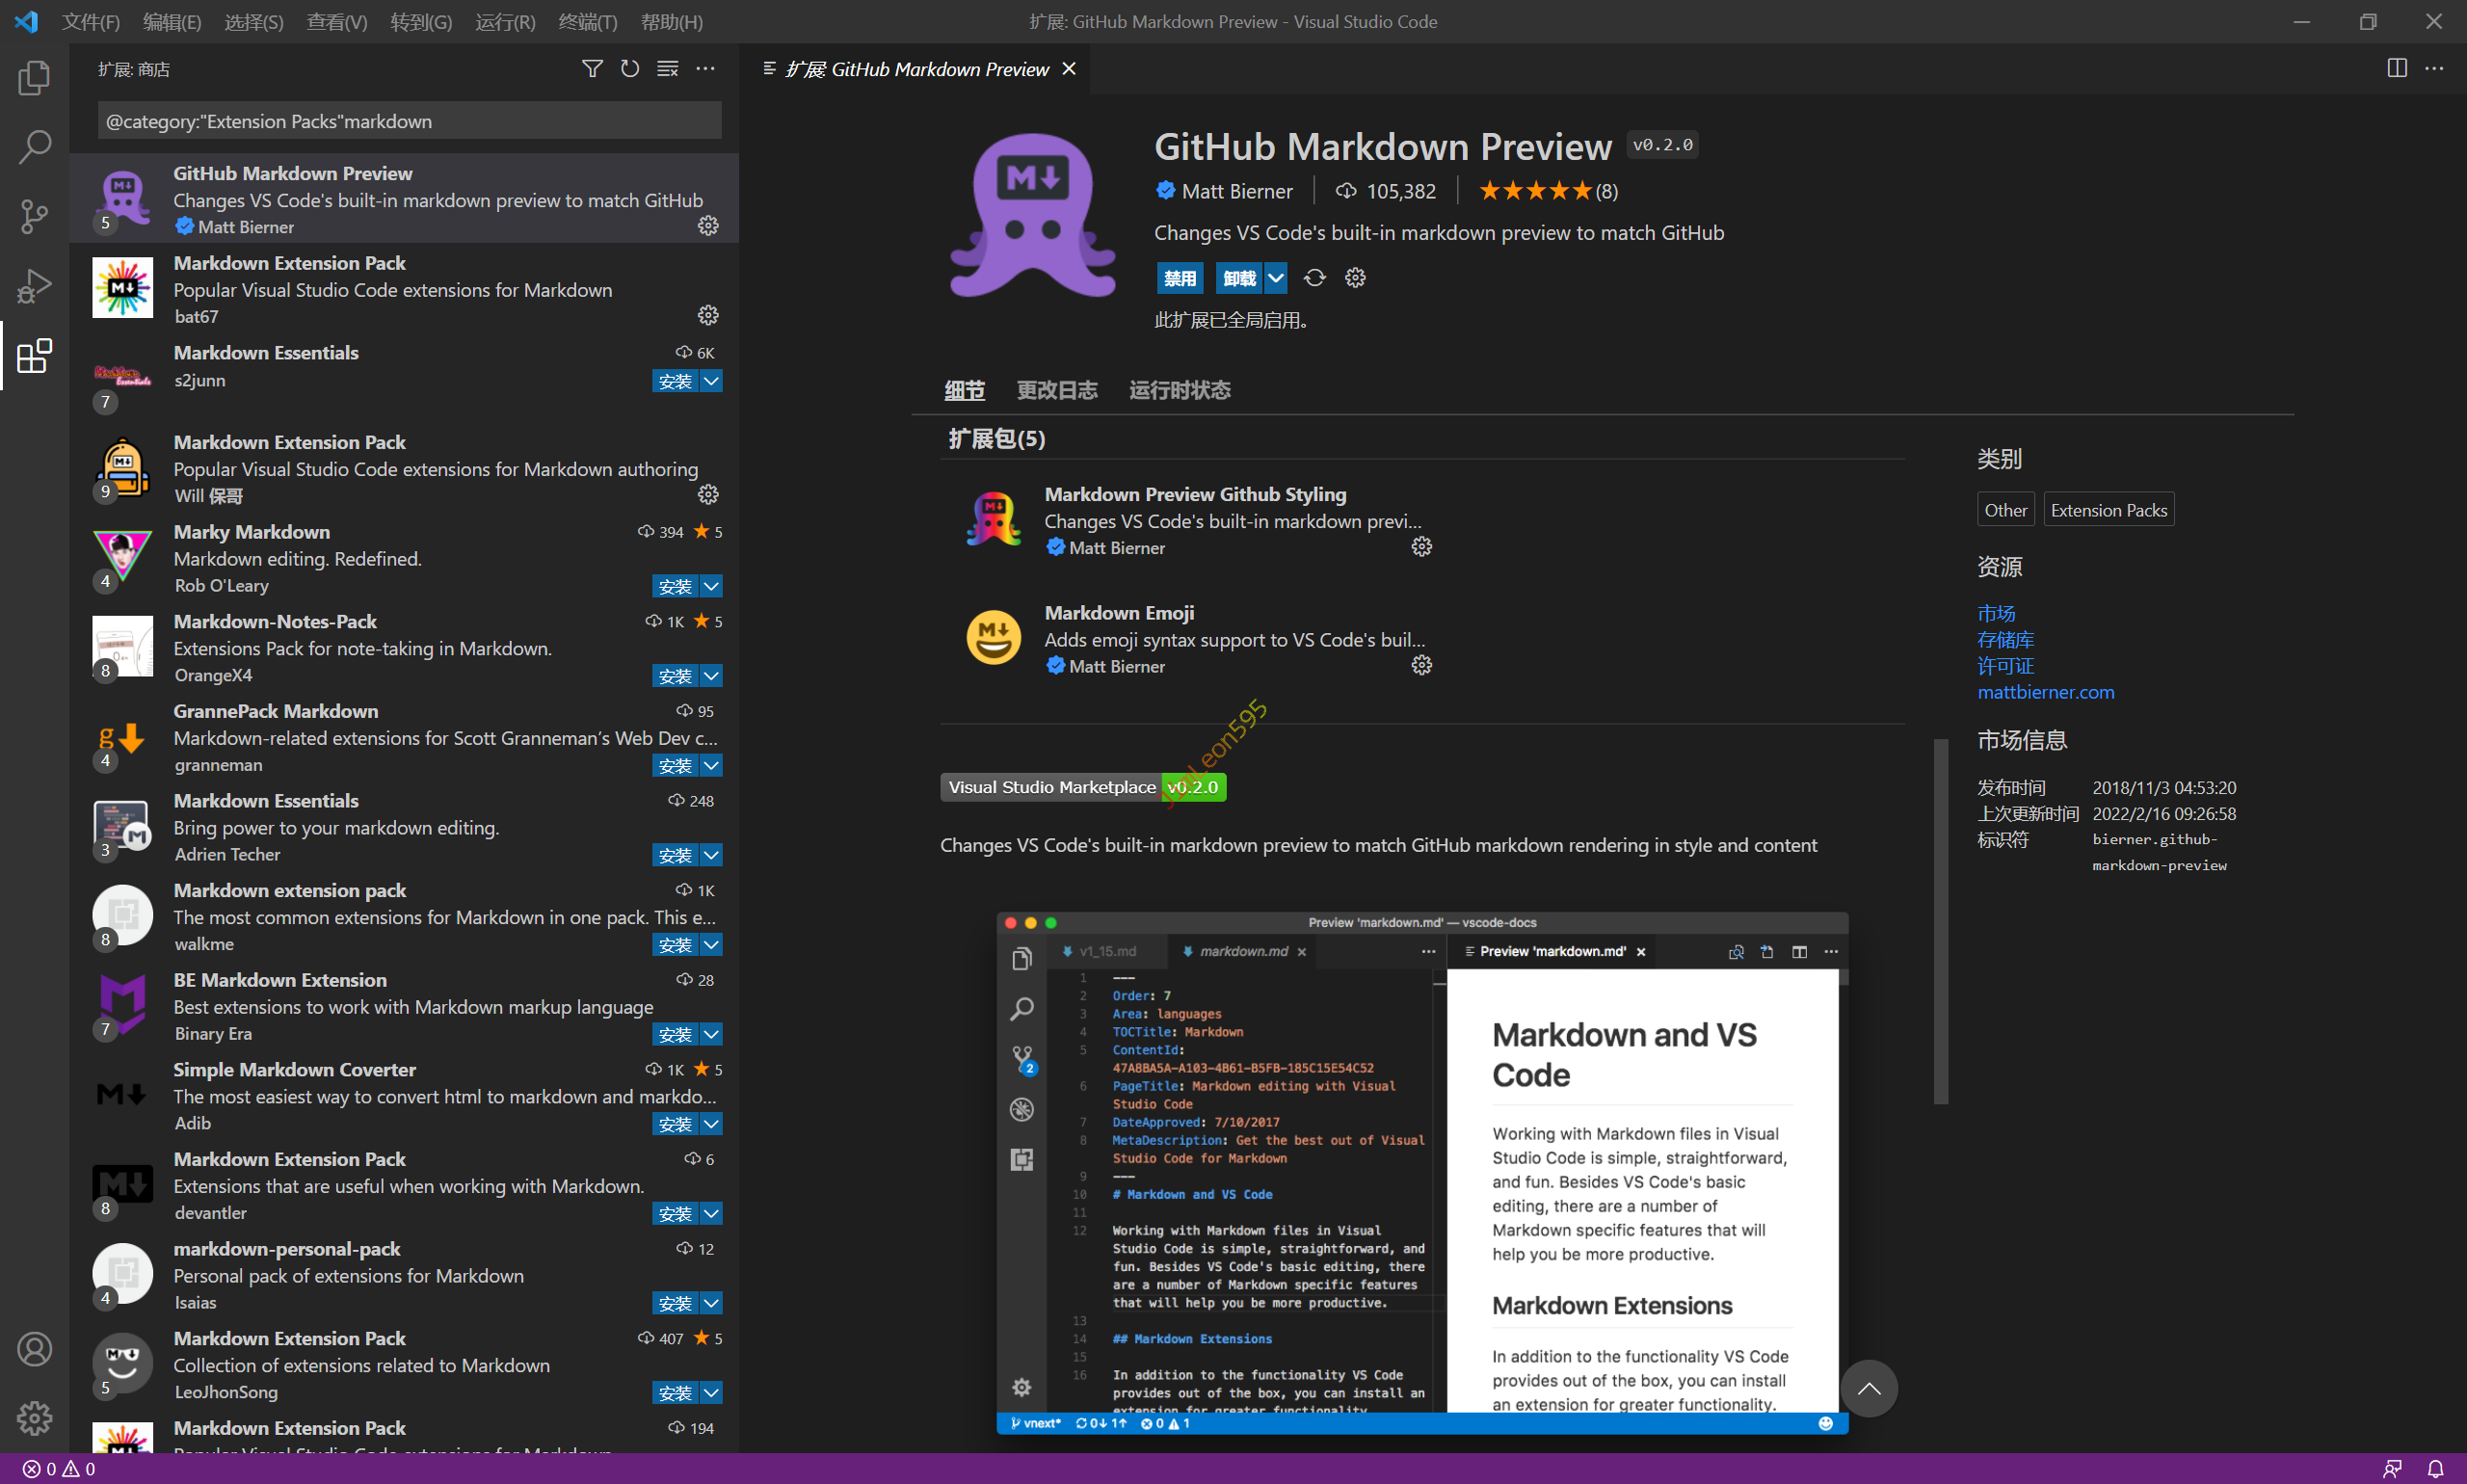Click the Disable (禁用) extension button
Screen dimensions: 2467x1484
tap(1179, 278)
